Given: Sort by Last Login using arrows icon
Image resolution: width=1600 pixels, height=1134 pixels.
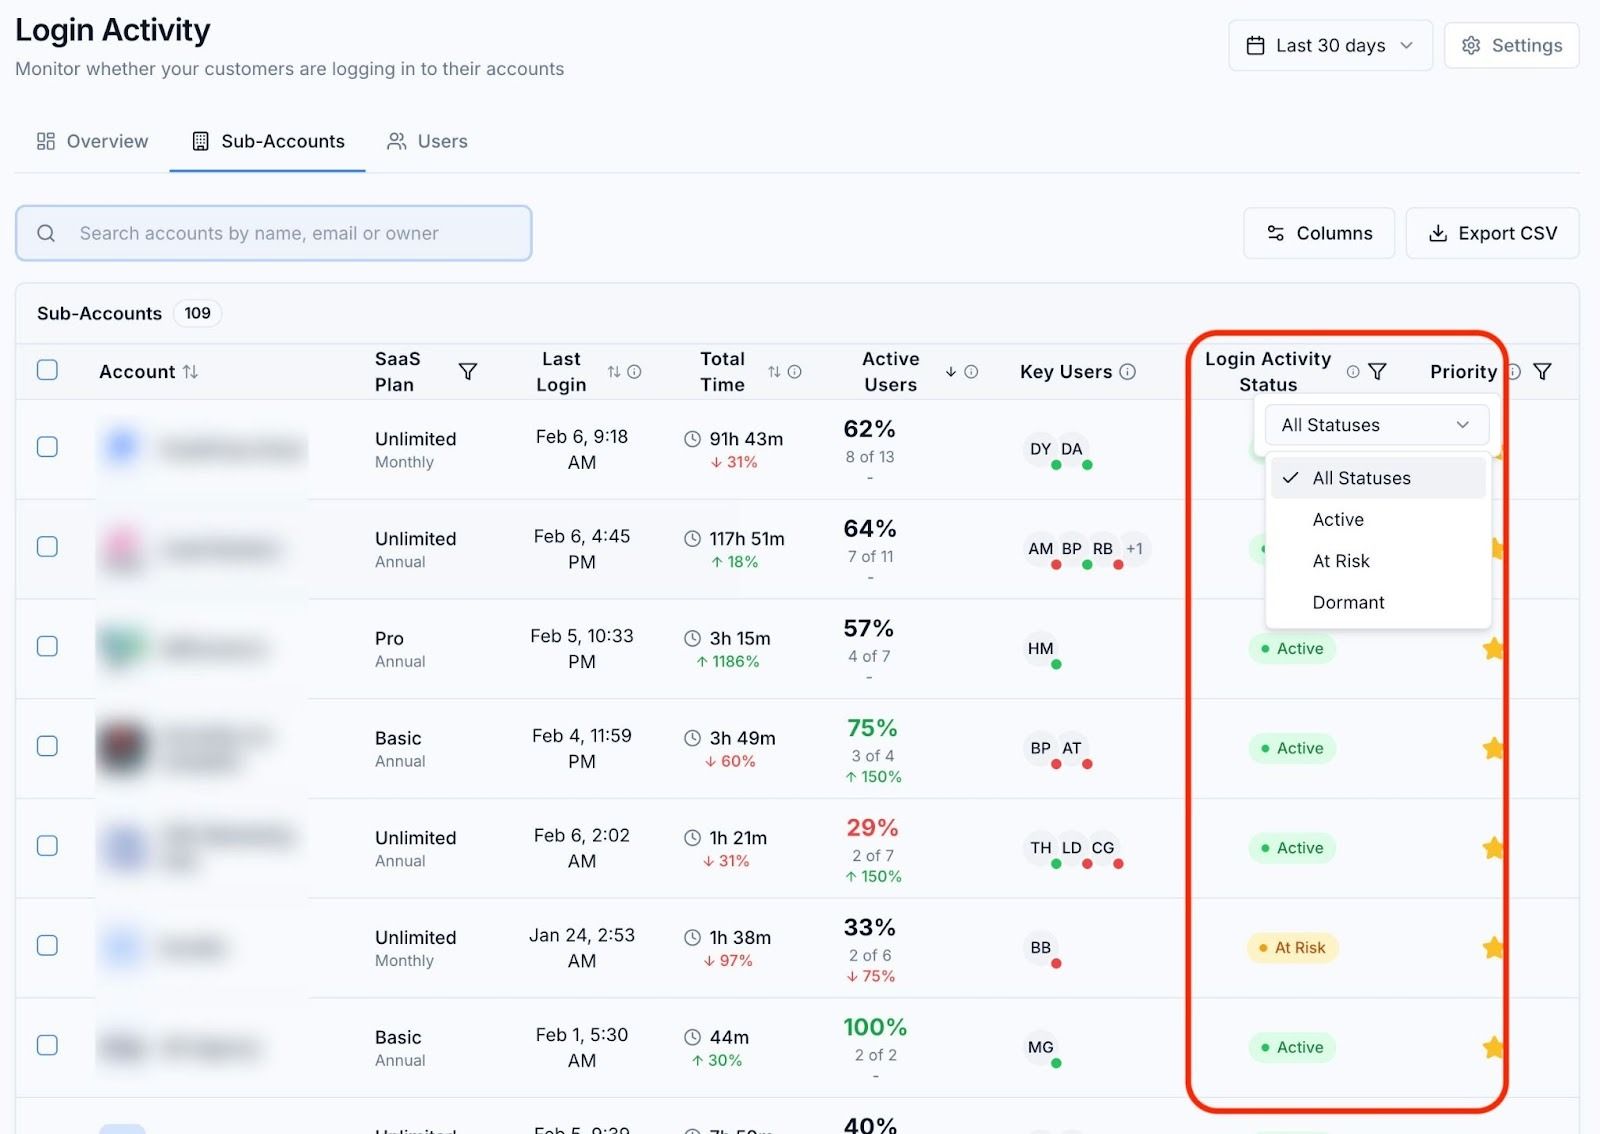Looking at the screenshot, I should point(613,372).
